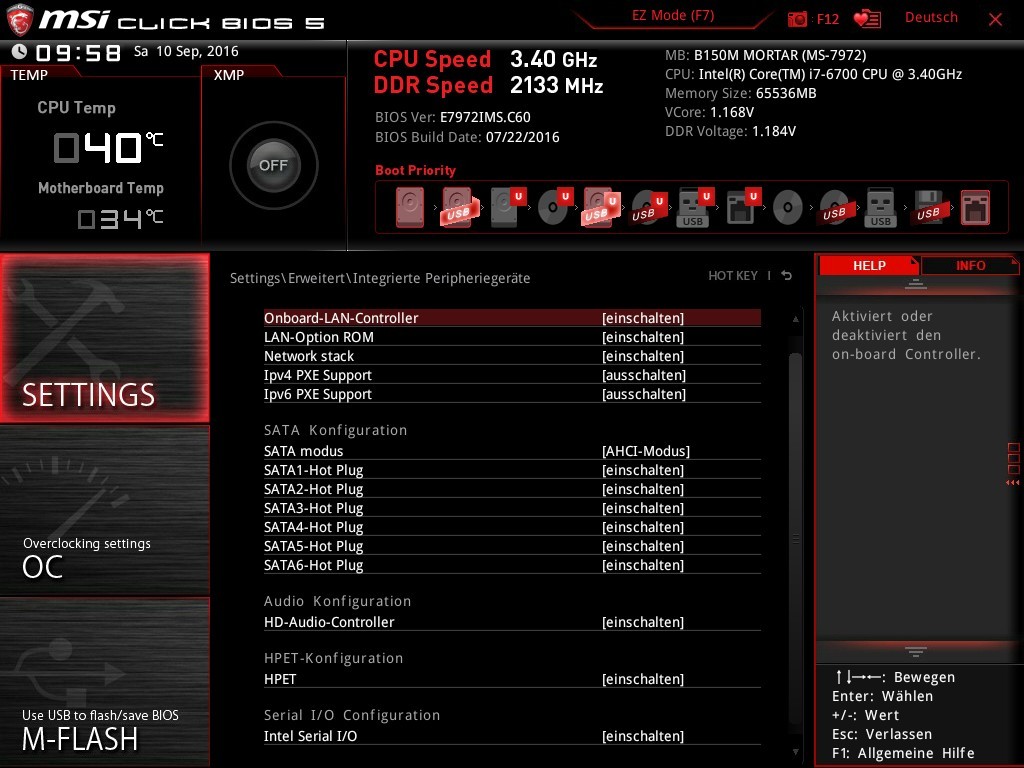Toggle SATA3-Hot Plug setting
Screen dimensions: 1024x768
(512, 508)
